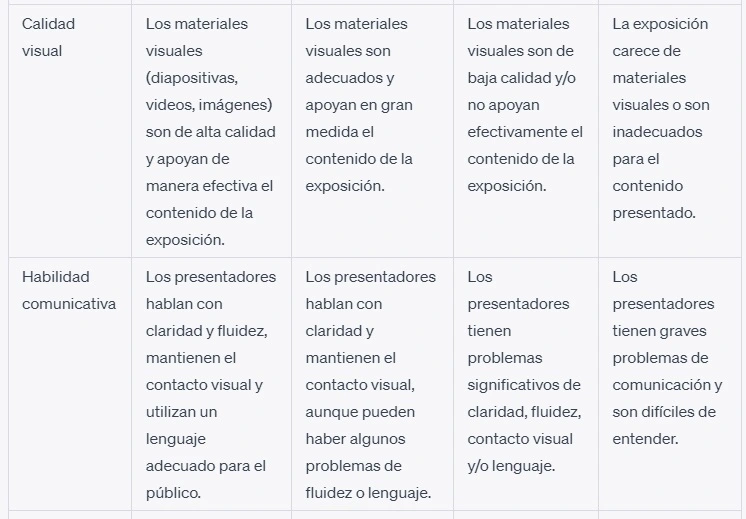Click the text "son de alta calidad"
Viewport: 746px width, 519px height.
coord(210,132)
